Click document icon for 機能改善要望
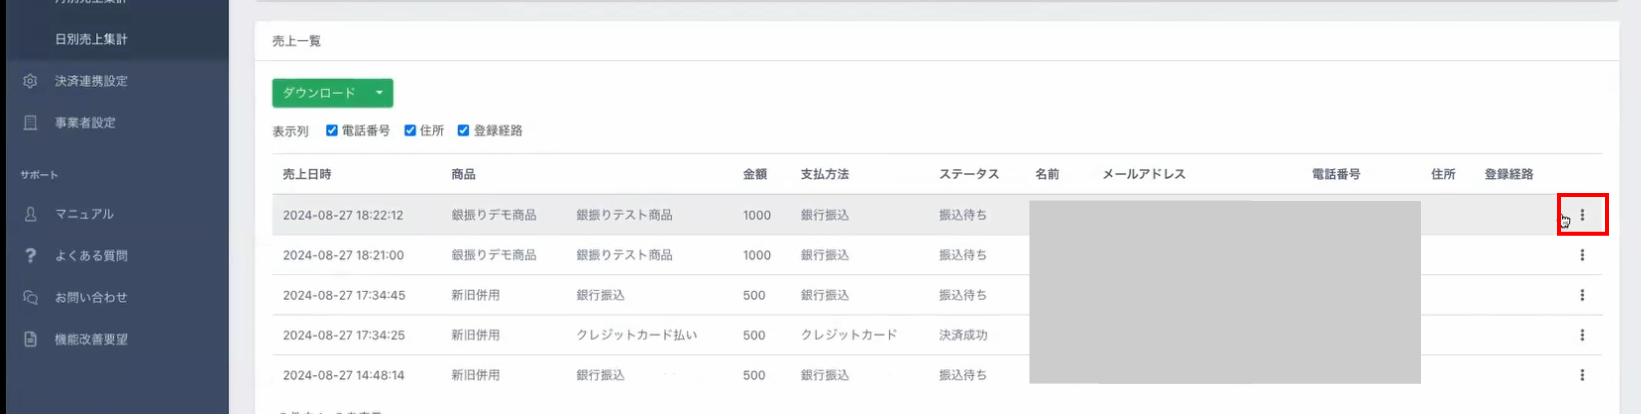Viewport: 1641px width, 414px height. (30, 340)
